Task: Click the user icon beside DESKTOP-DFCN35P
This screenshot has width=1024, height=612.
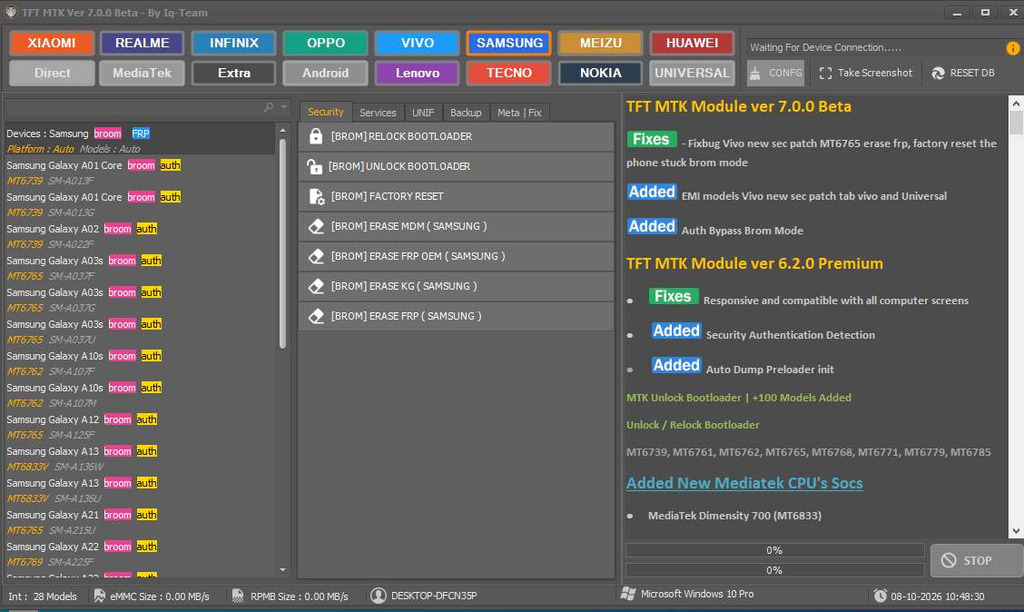Action: pyautogui.click(x=378, y=596)
